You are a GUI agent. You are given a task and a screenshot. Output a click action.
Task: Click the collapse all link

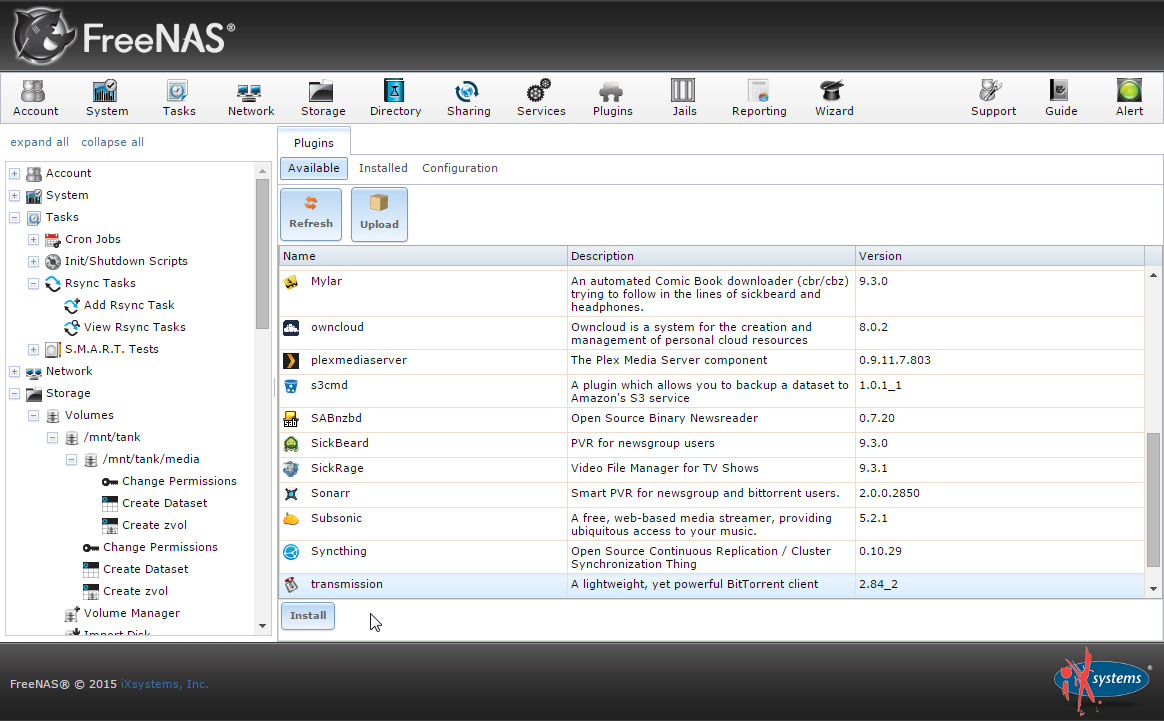point(112,142)
